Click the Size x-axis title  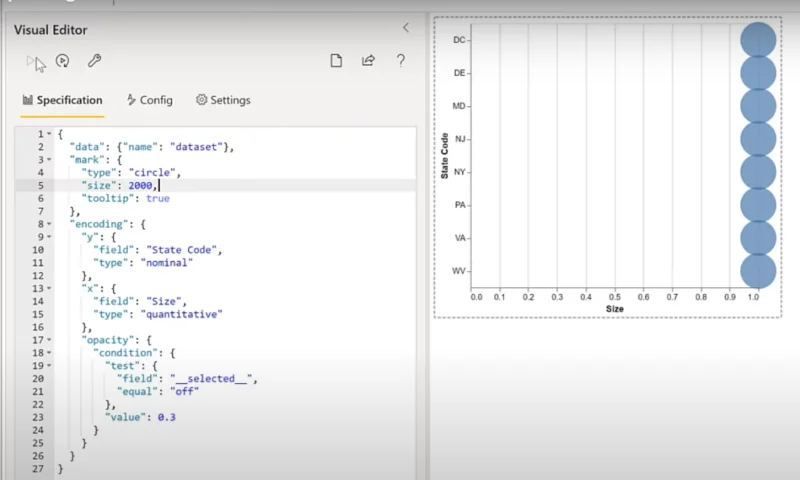tap(615, 309)
